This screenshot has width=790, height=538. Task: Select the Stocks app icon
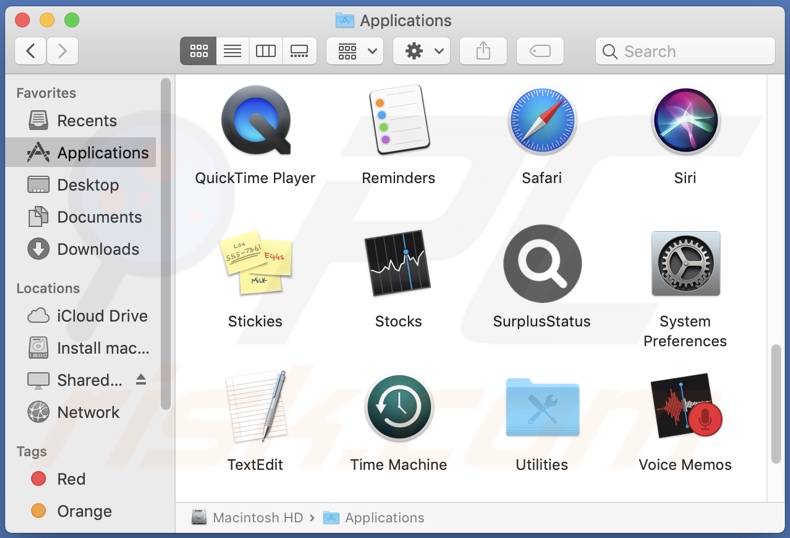pyautogui.click(x=398, y=263)
